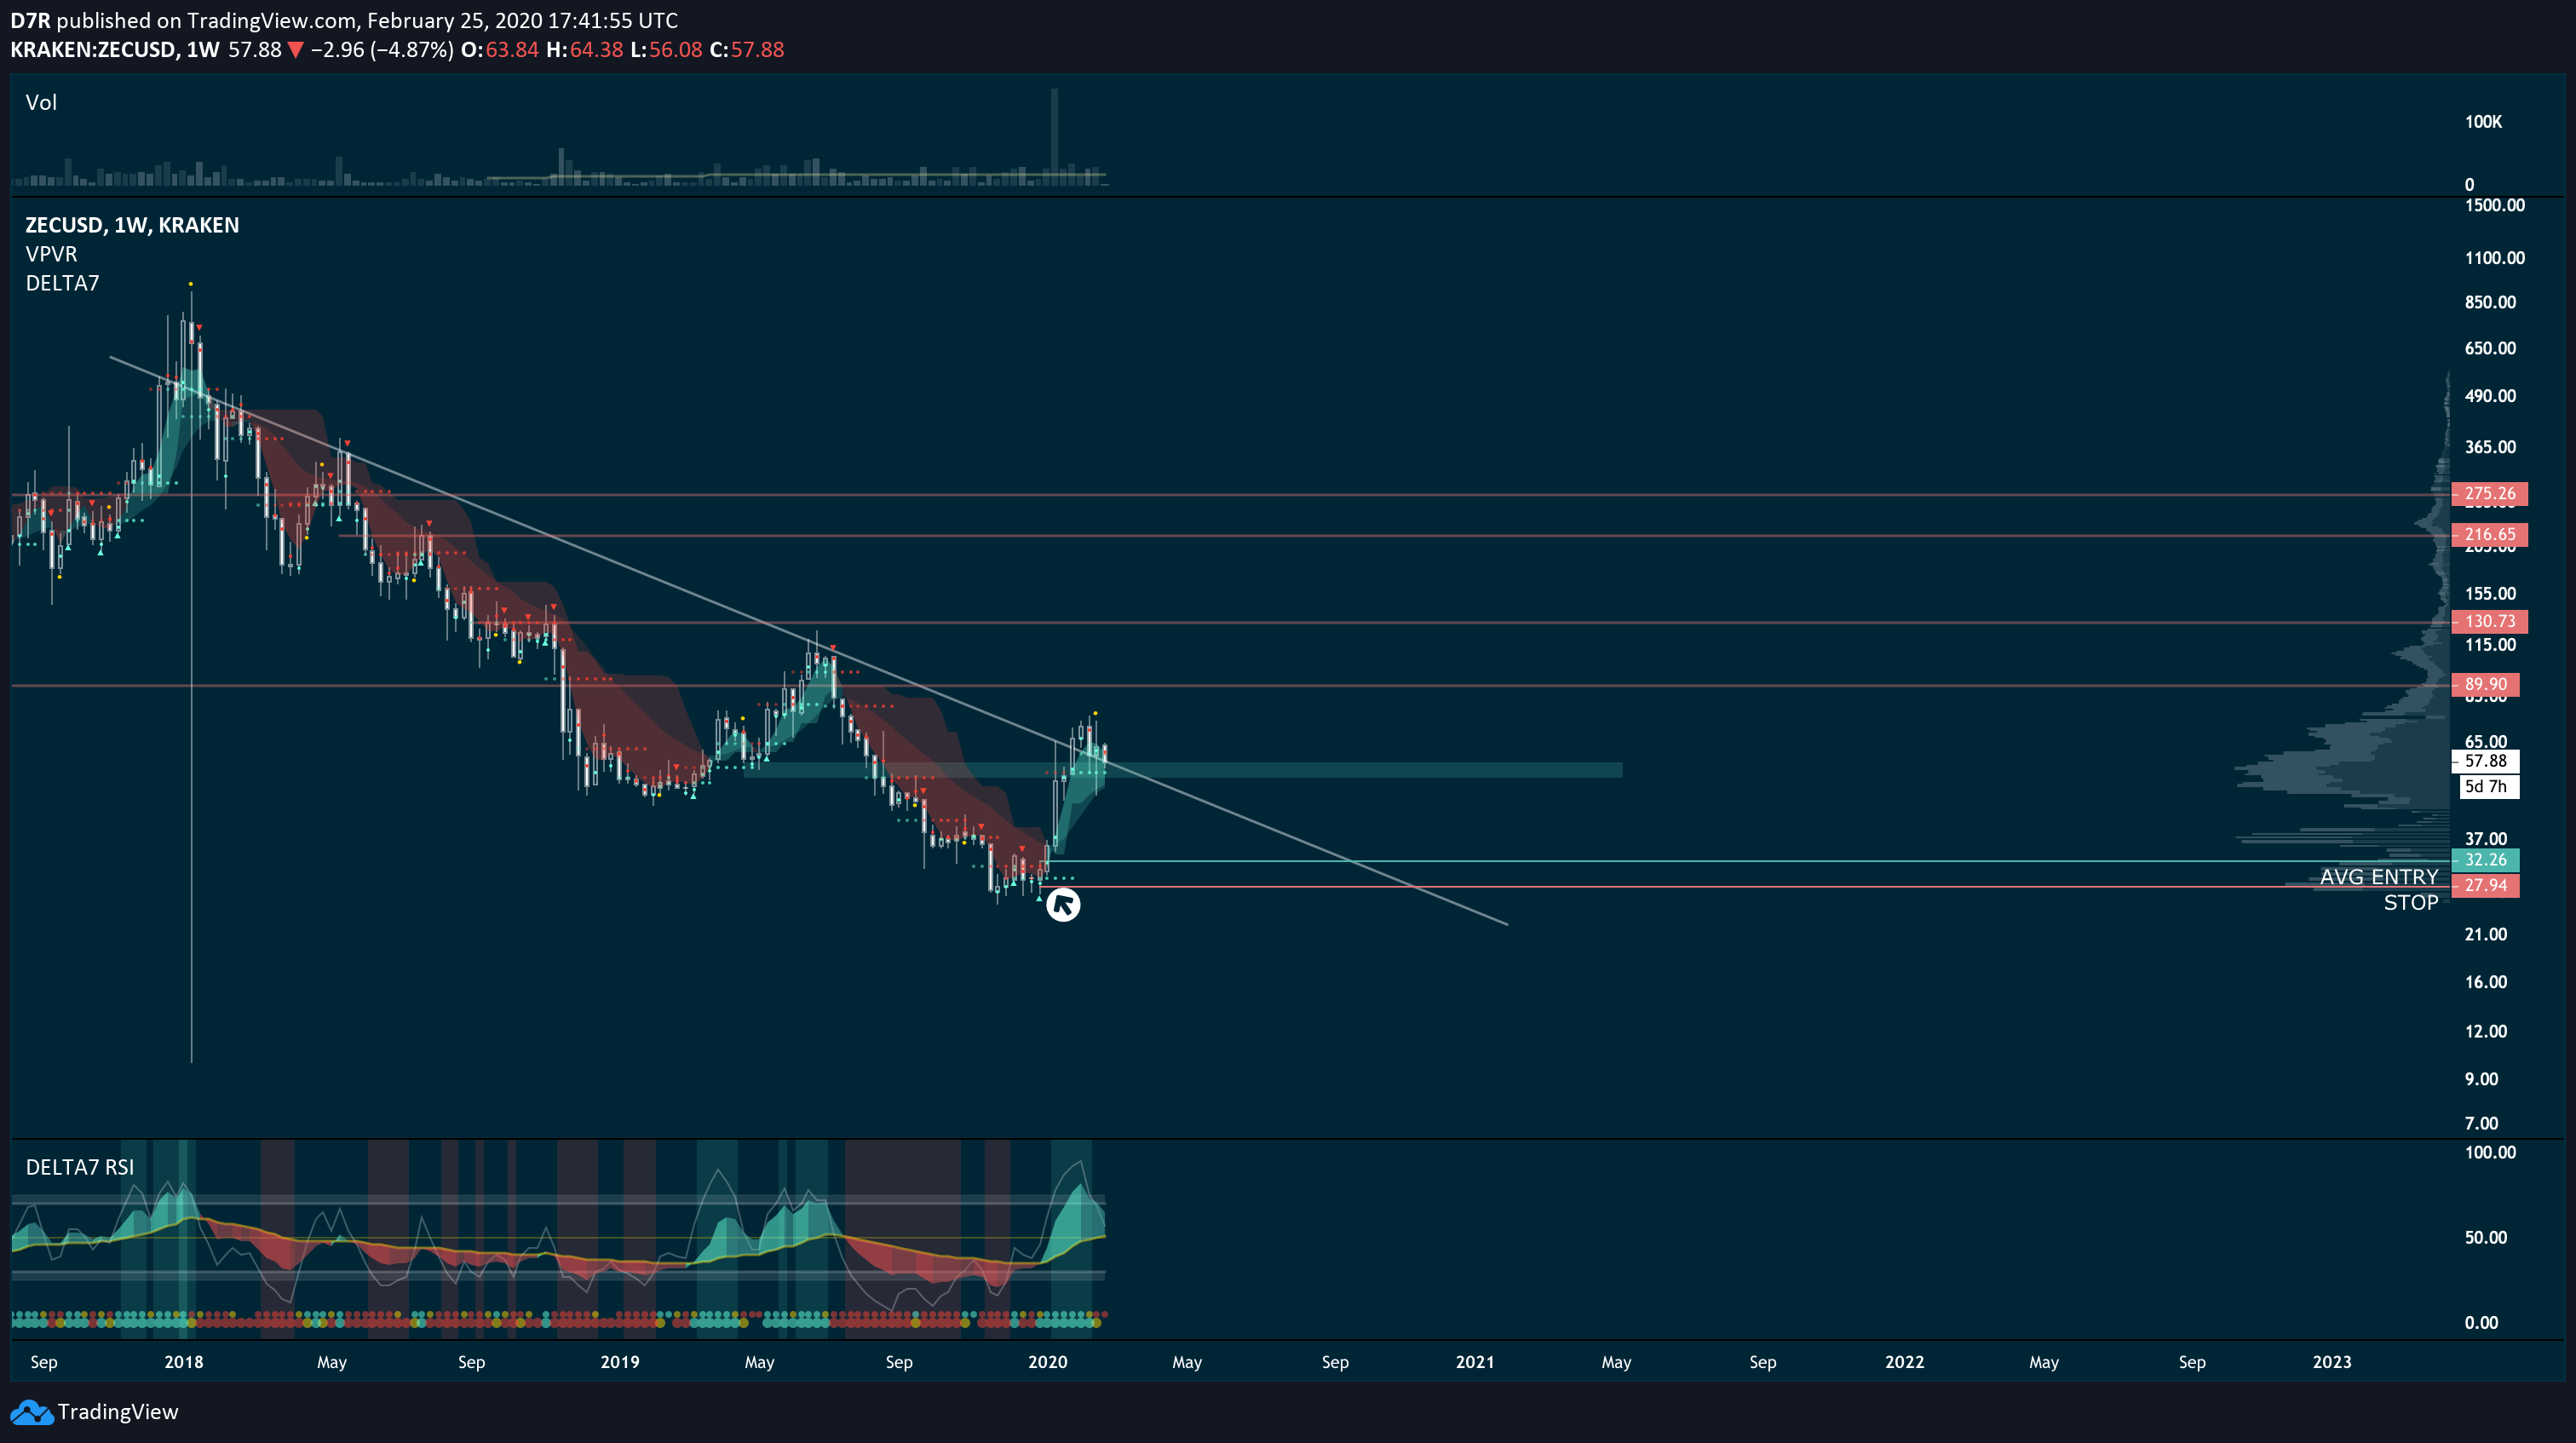The image size is (2576, 1443).
Task: Click the 2022 label on the time axis
Action: click(1905, 1362)
